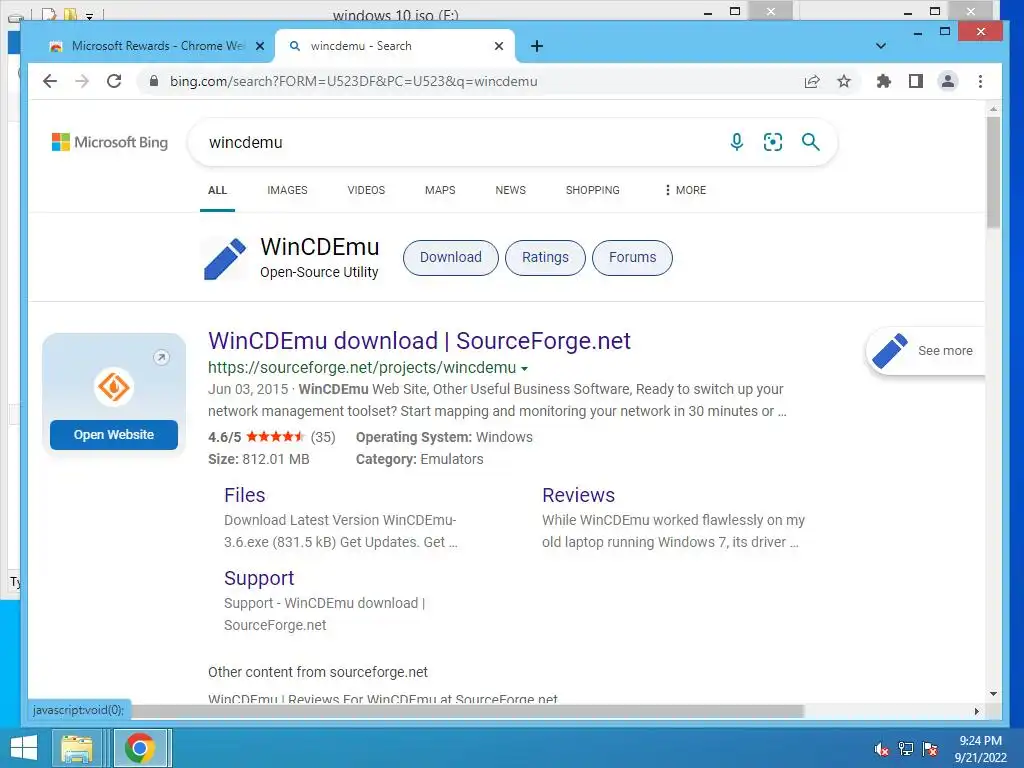
Task: Switch to VIDEOS results
Action: point(366,190)
